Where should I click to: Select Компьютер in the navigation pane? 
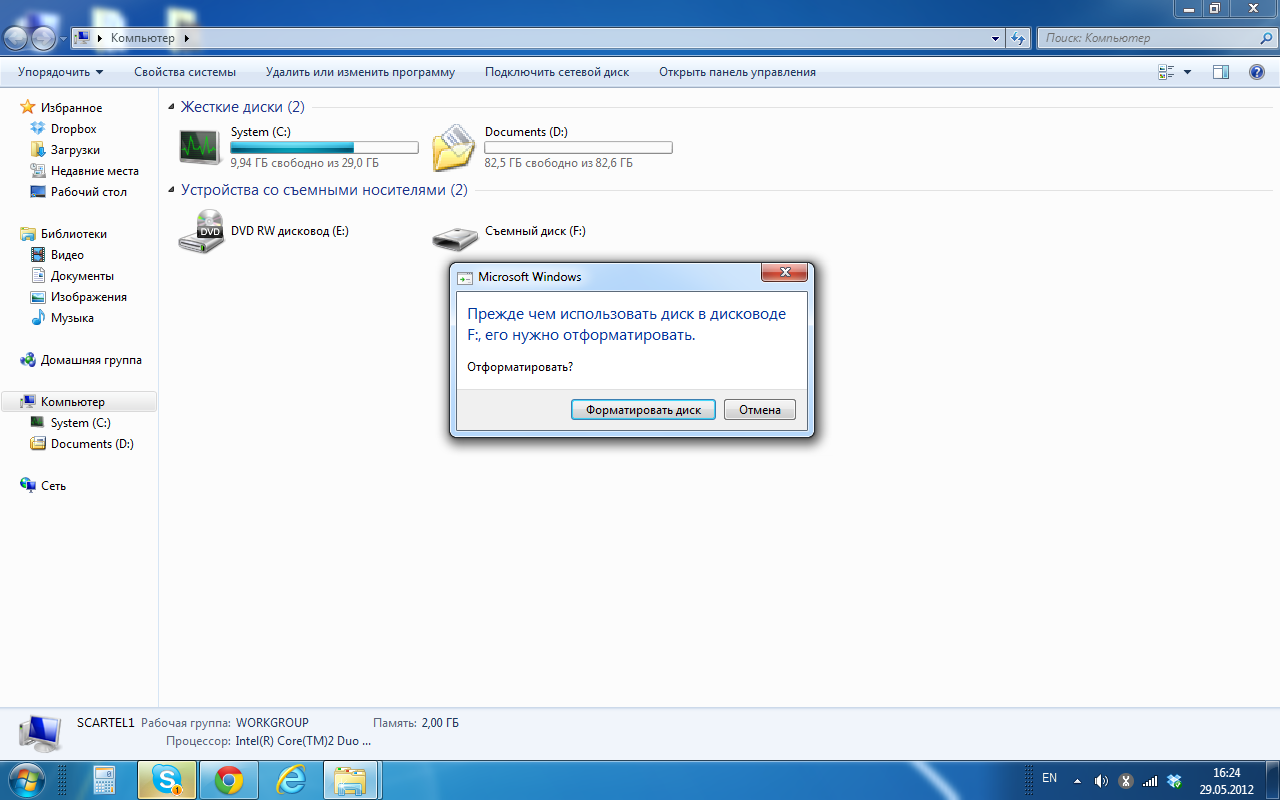(x=72, y=402)
